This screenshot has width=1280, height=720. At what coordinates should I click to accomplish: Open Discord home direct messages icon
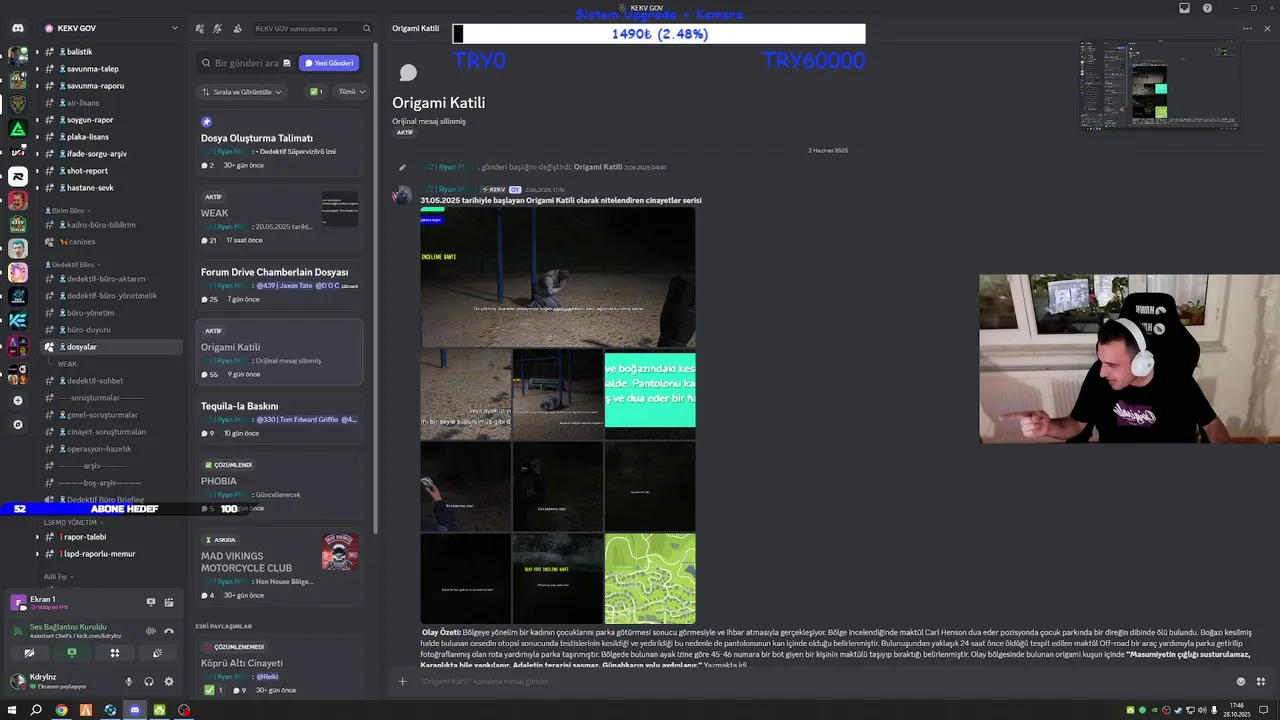click(18, 28)
